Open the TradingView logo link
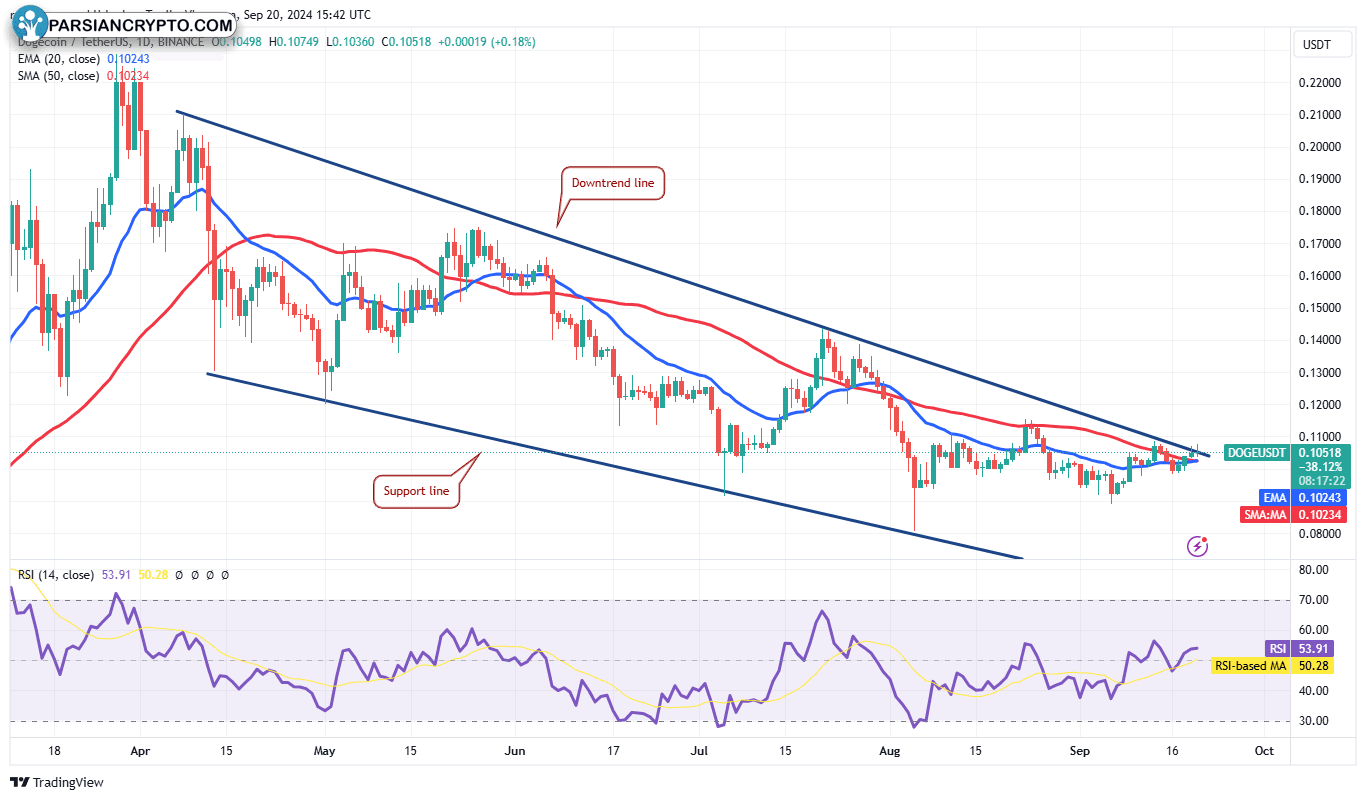 click(57, 782)
